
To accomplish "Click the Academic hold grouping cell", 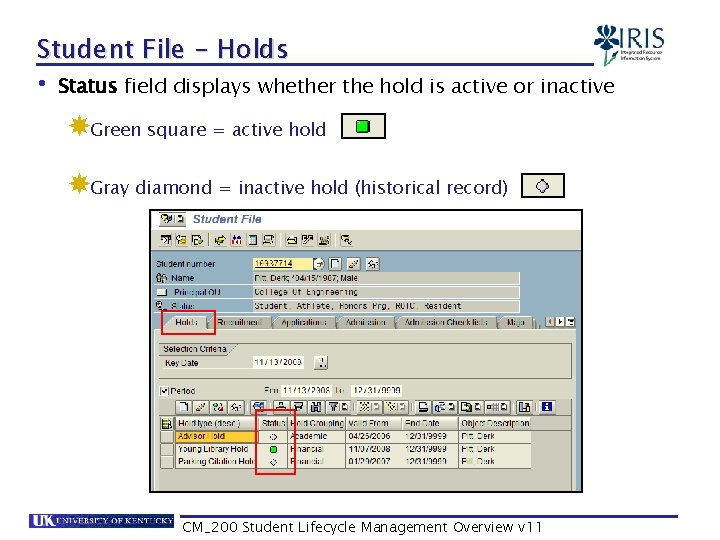I will click(x=316, y=437).
